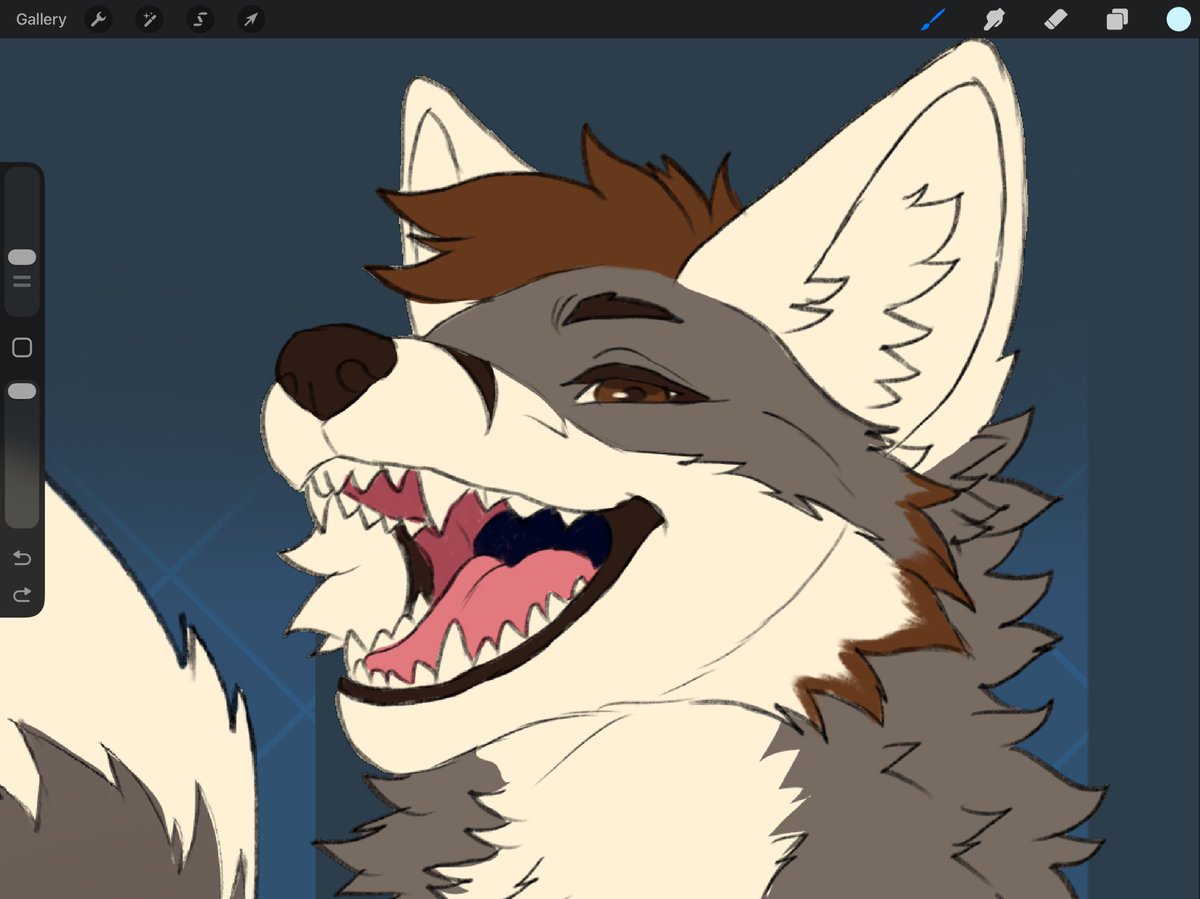Open the Adjustments menu
This screenshot has width=1200, height=899.
pos(148,19)
